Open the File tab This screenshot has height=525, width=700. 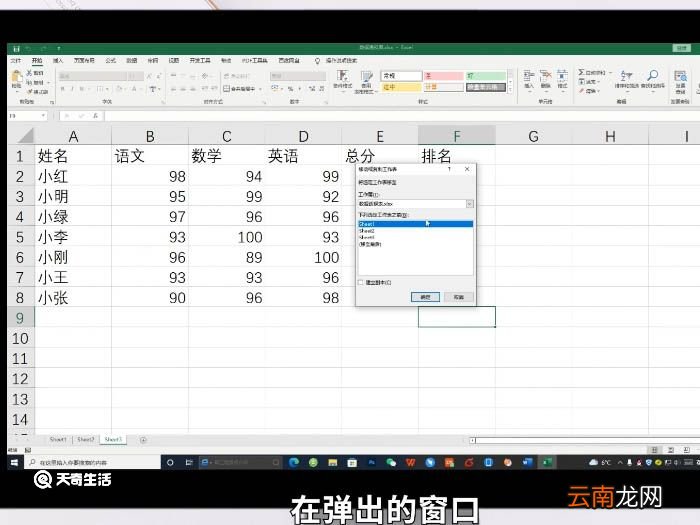[x=16, y=60]
